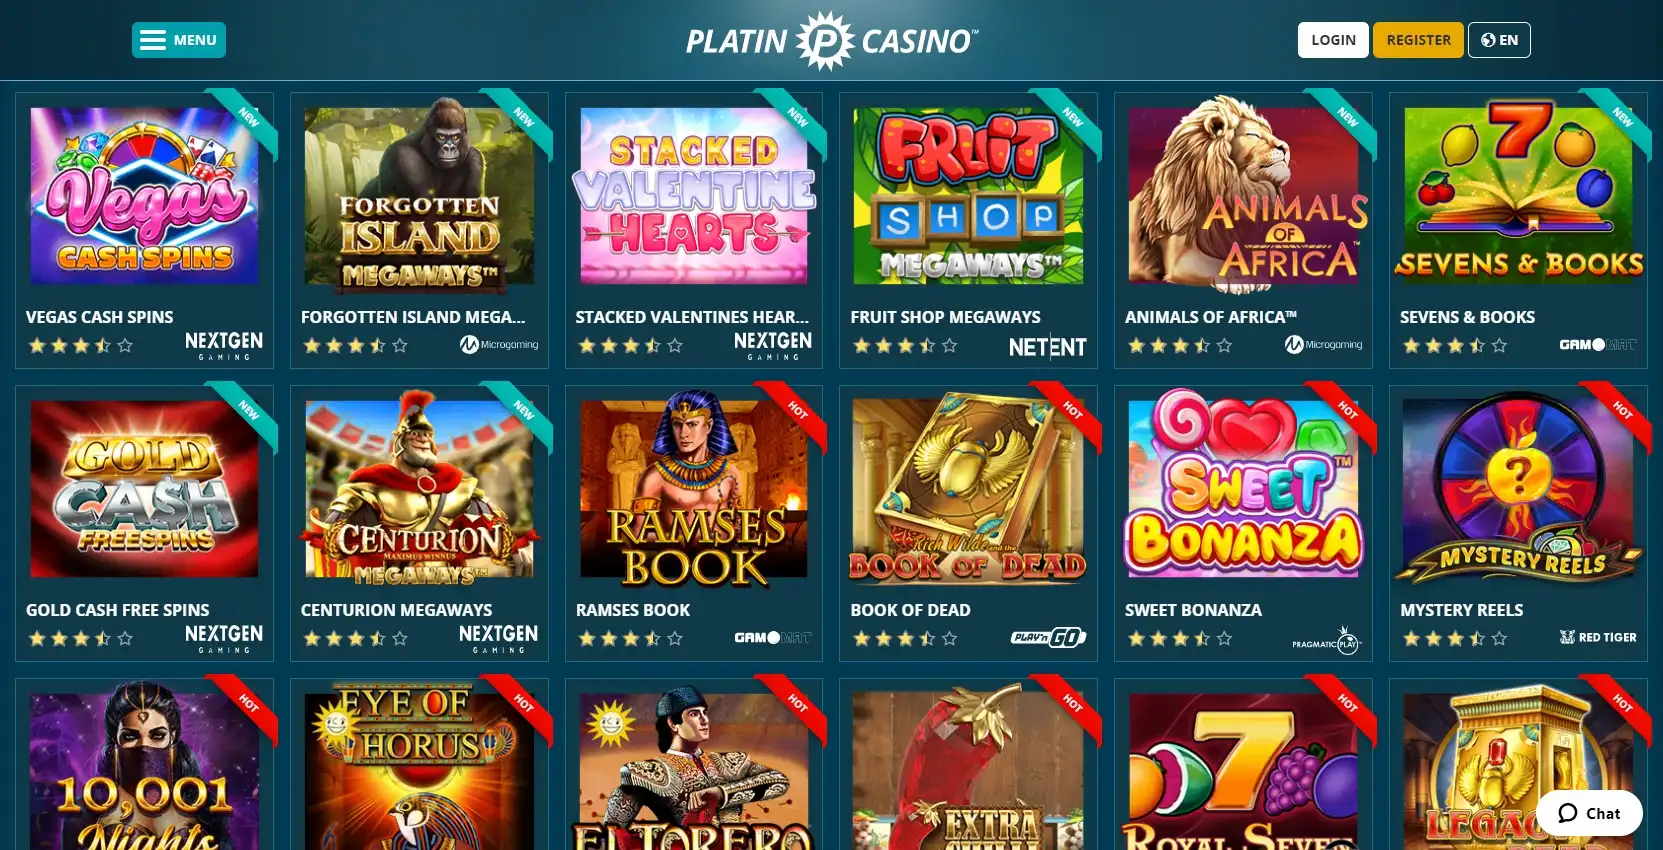Open the Eye of Horus game thumbnail

pos(419,768)
